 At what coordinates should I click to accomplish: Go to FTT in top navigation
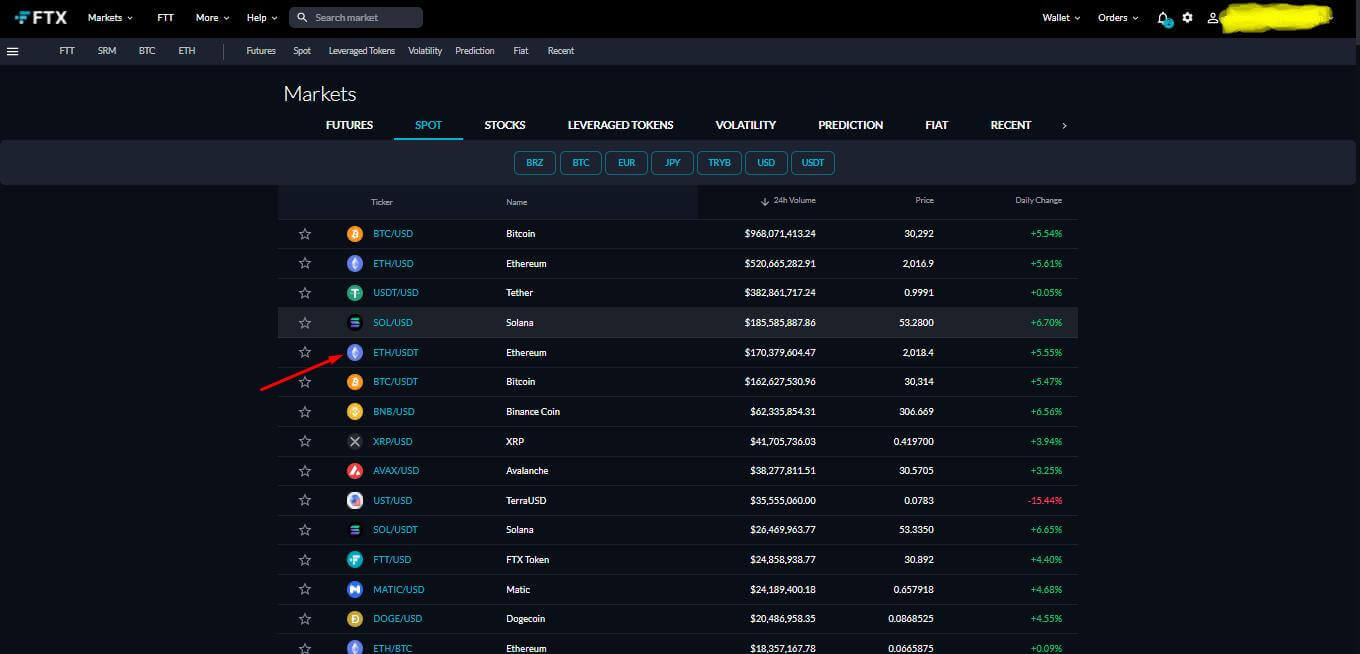(166, 18)
